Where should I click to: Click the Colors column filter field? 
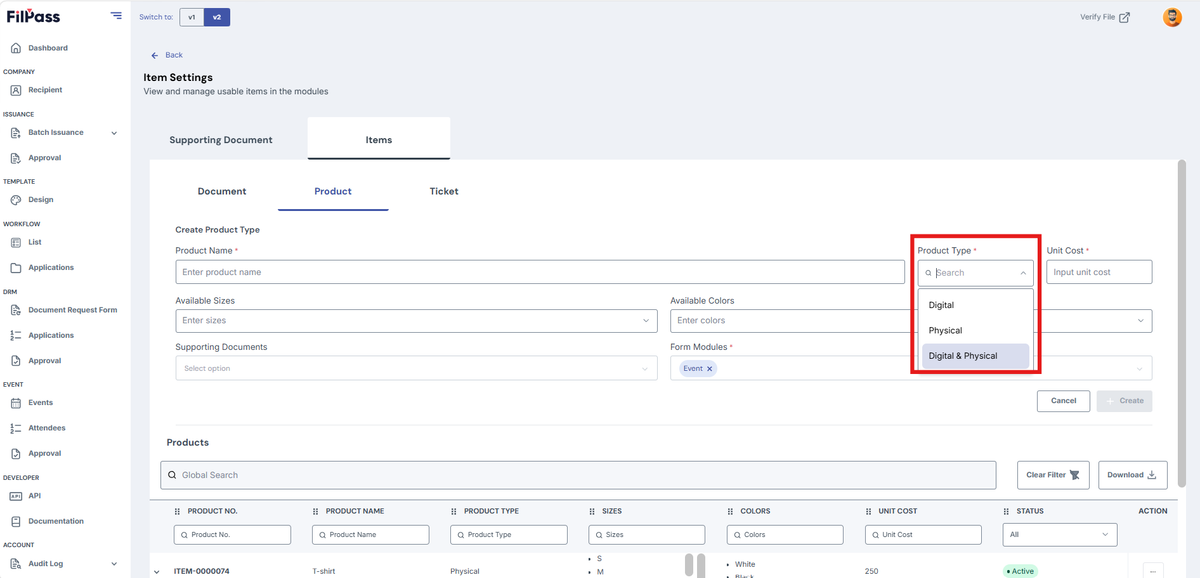(x=785, y=535)
